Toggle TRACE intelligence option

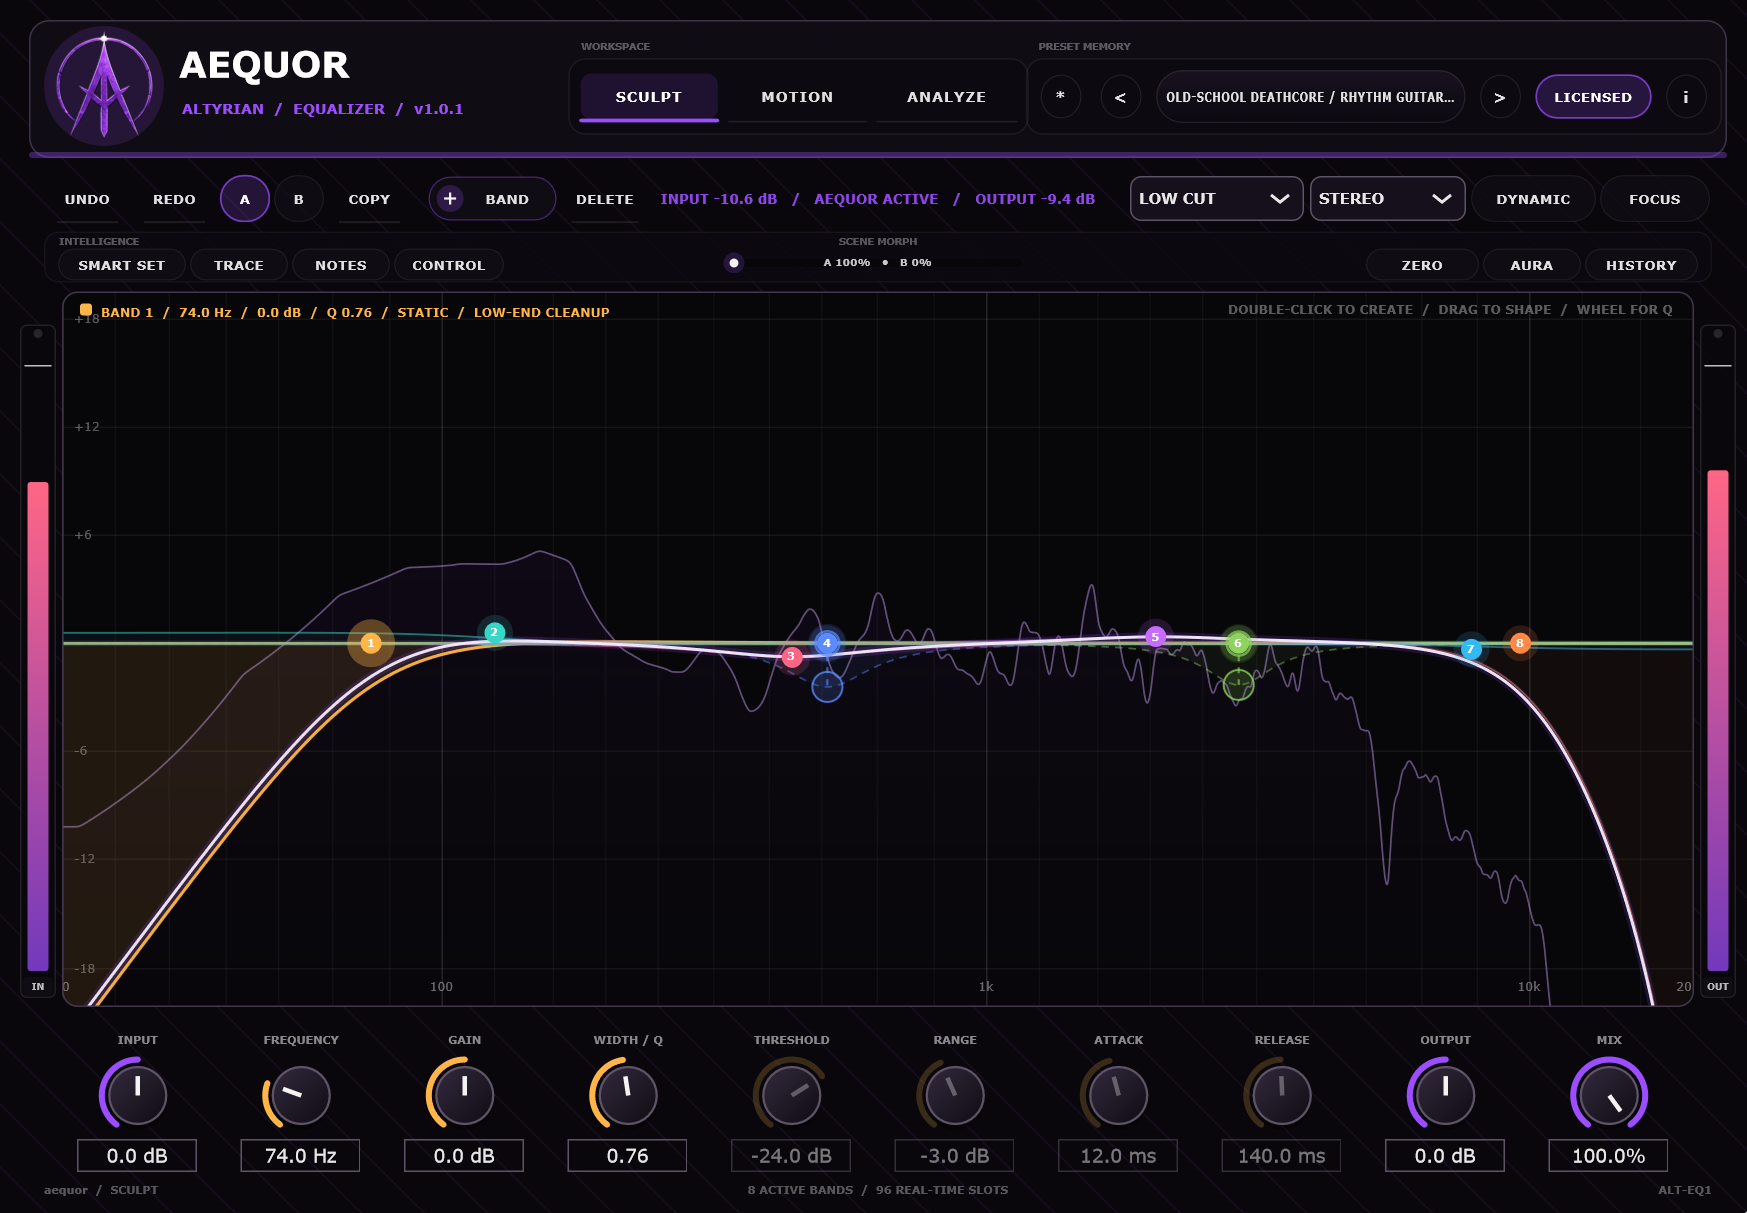239,265
